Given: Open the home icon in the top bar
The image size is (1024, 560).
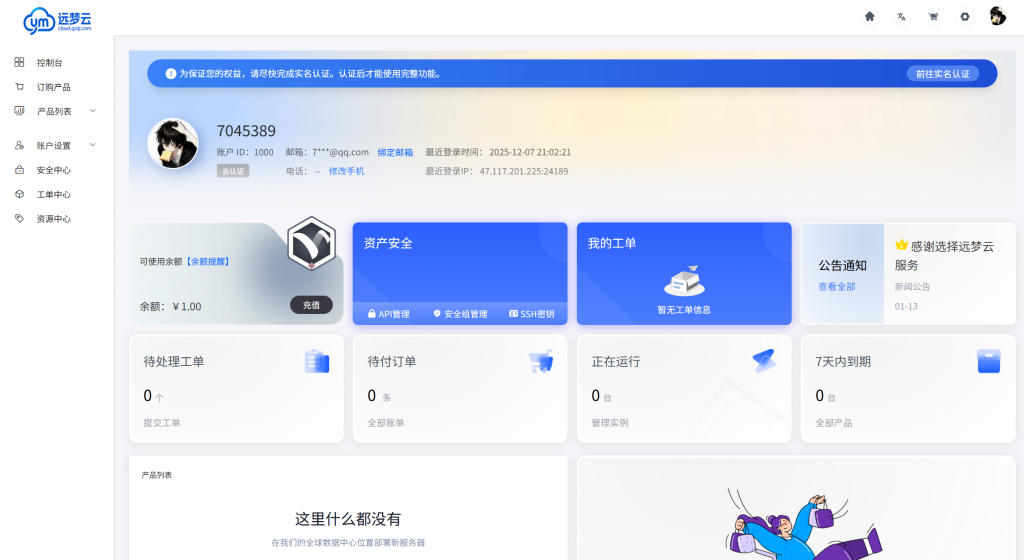Looking at the screenshot, I should [869, 17].
